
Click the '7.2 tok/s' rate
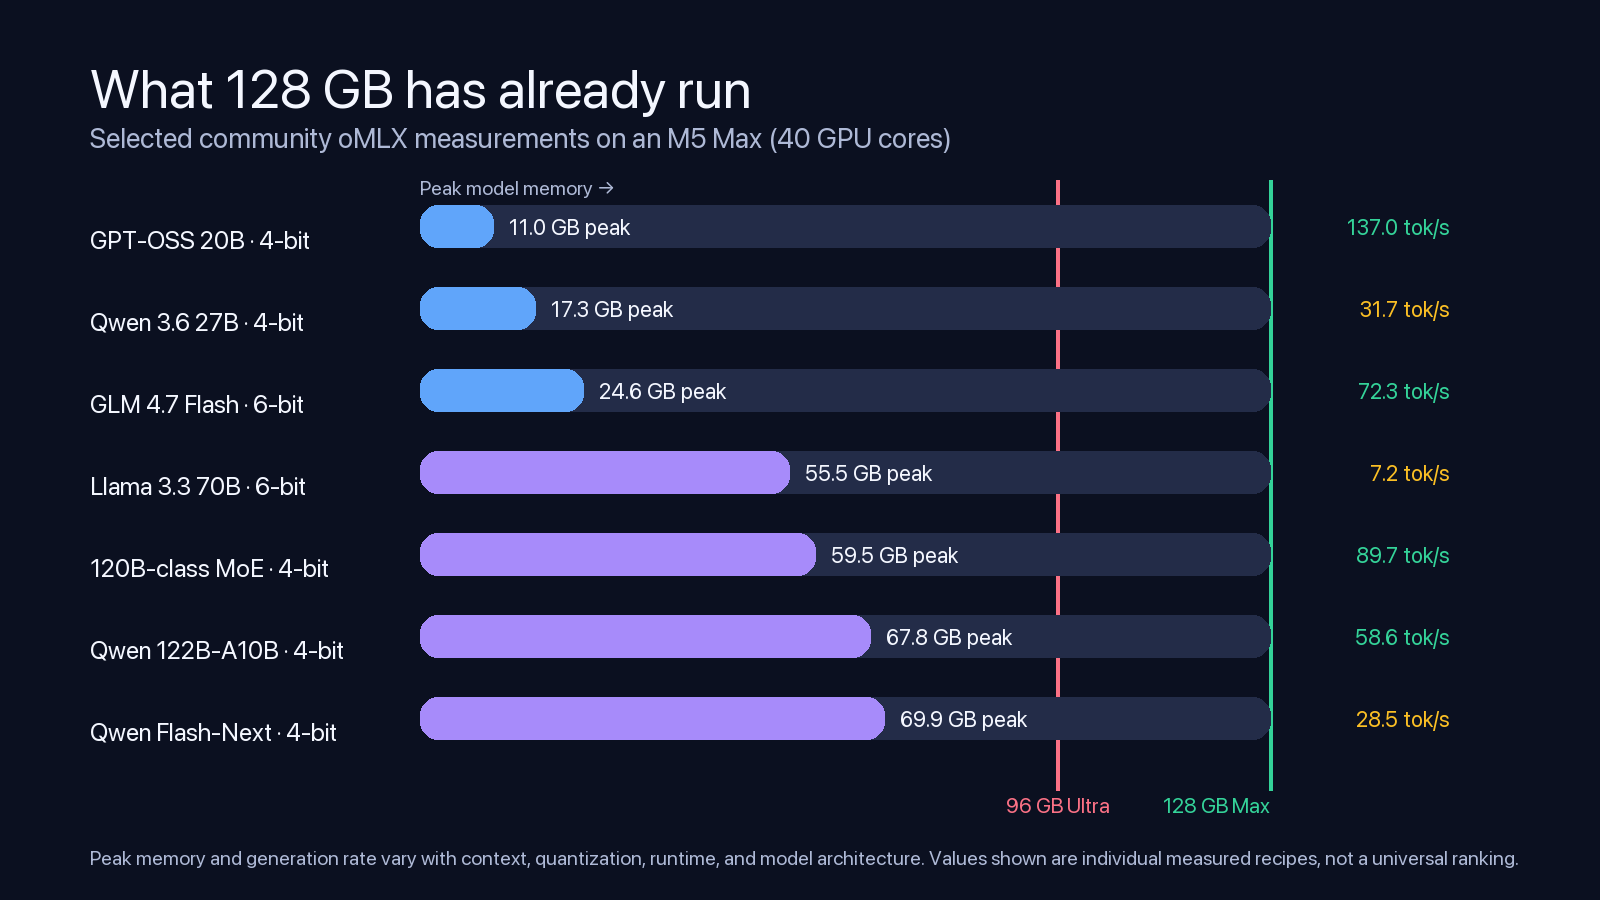click(1409, 474)
